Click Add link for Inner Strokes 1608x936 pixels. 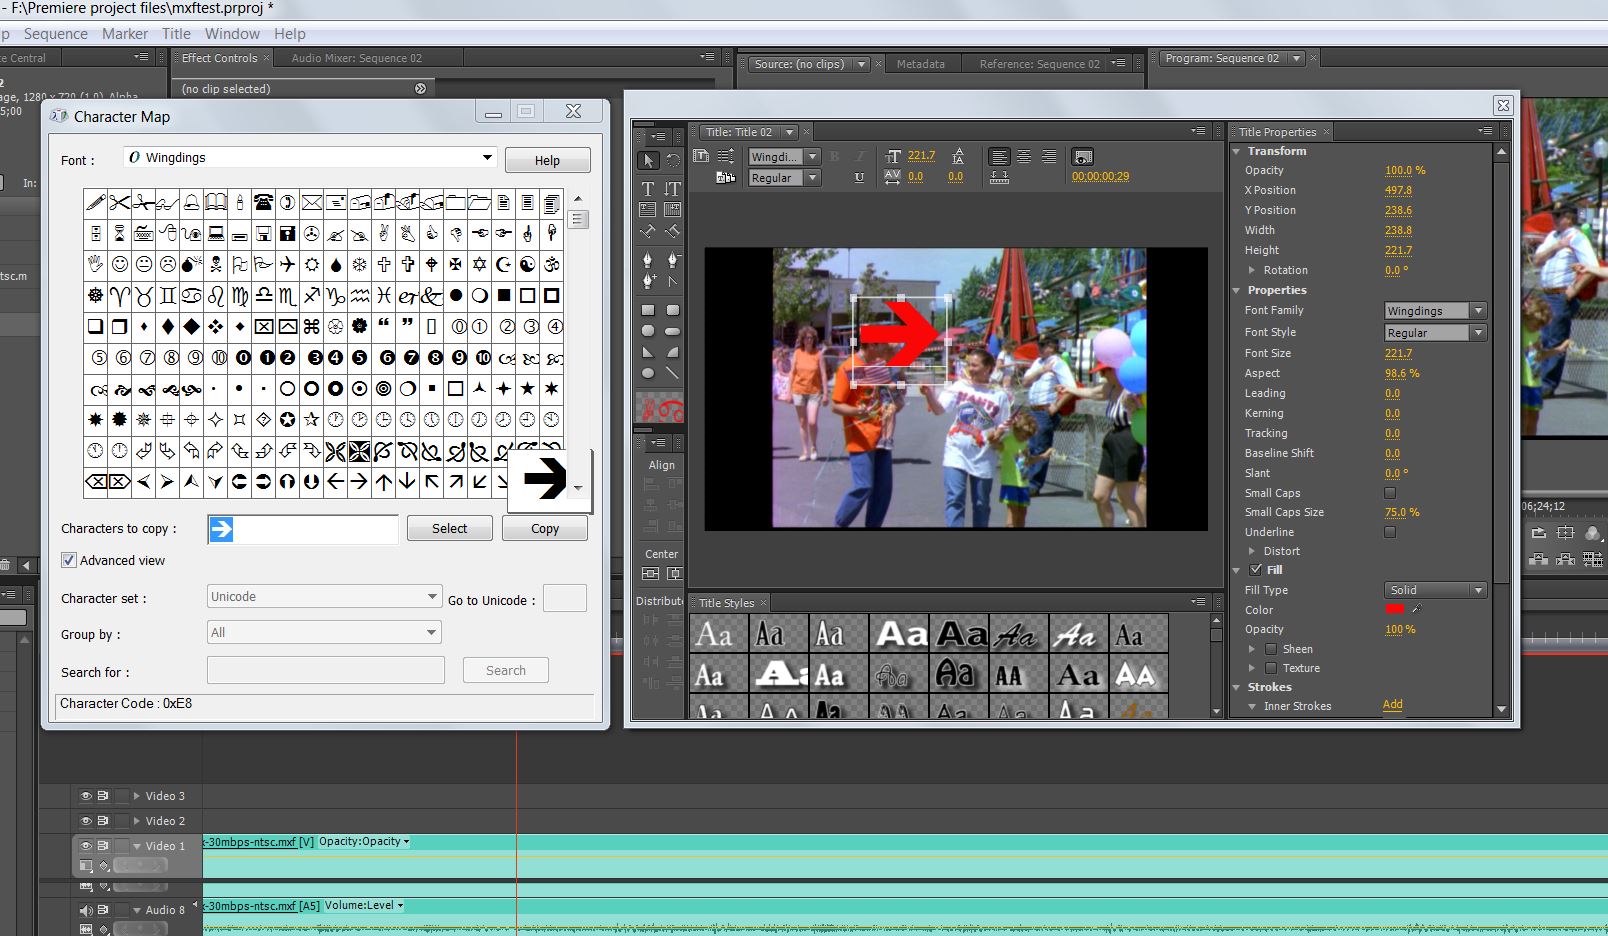pyautogui.click(x=1392, y=705)
